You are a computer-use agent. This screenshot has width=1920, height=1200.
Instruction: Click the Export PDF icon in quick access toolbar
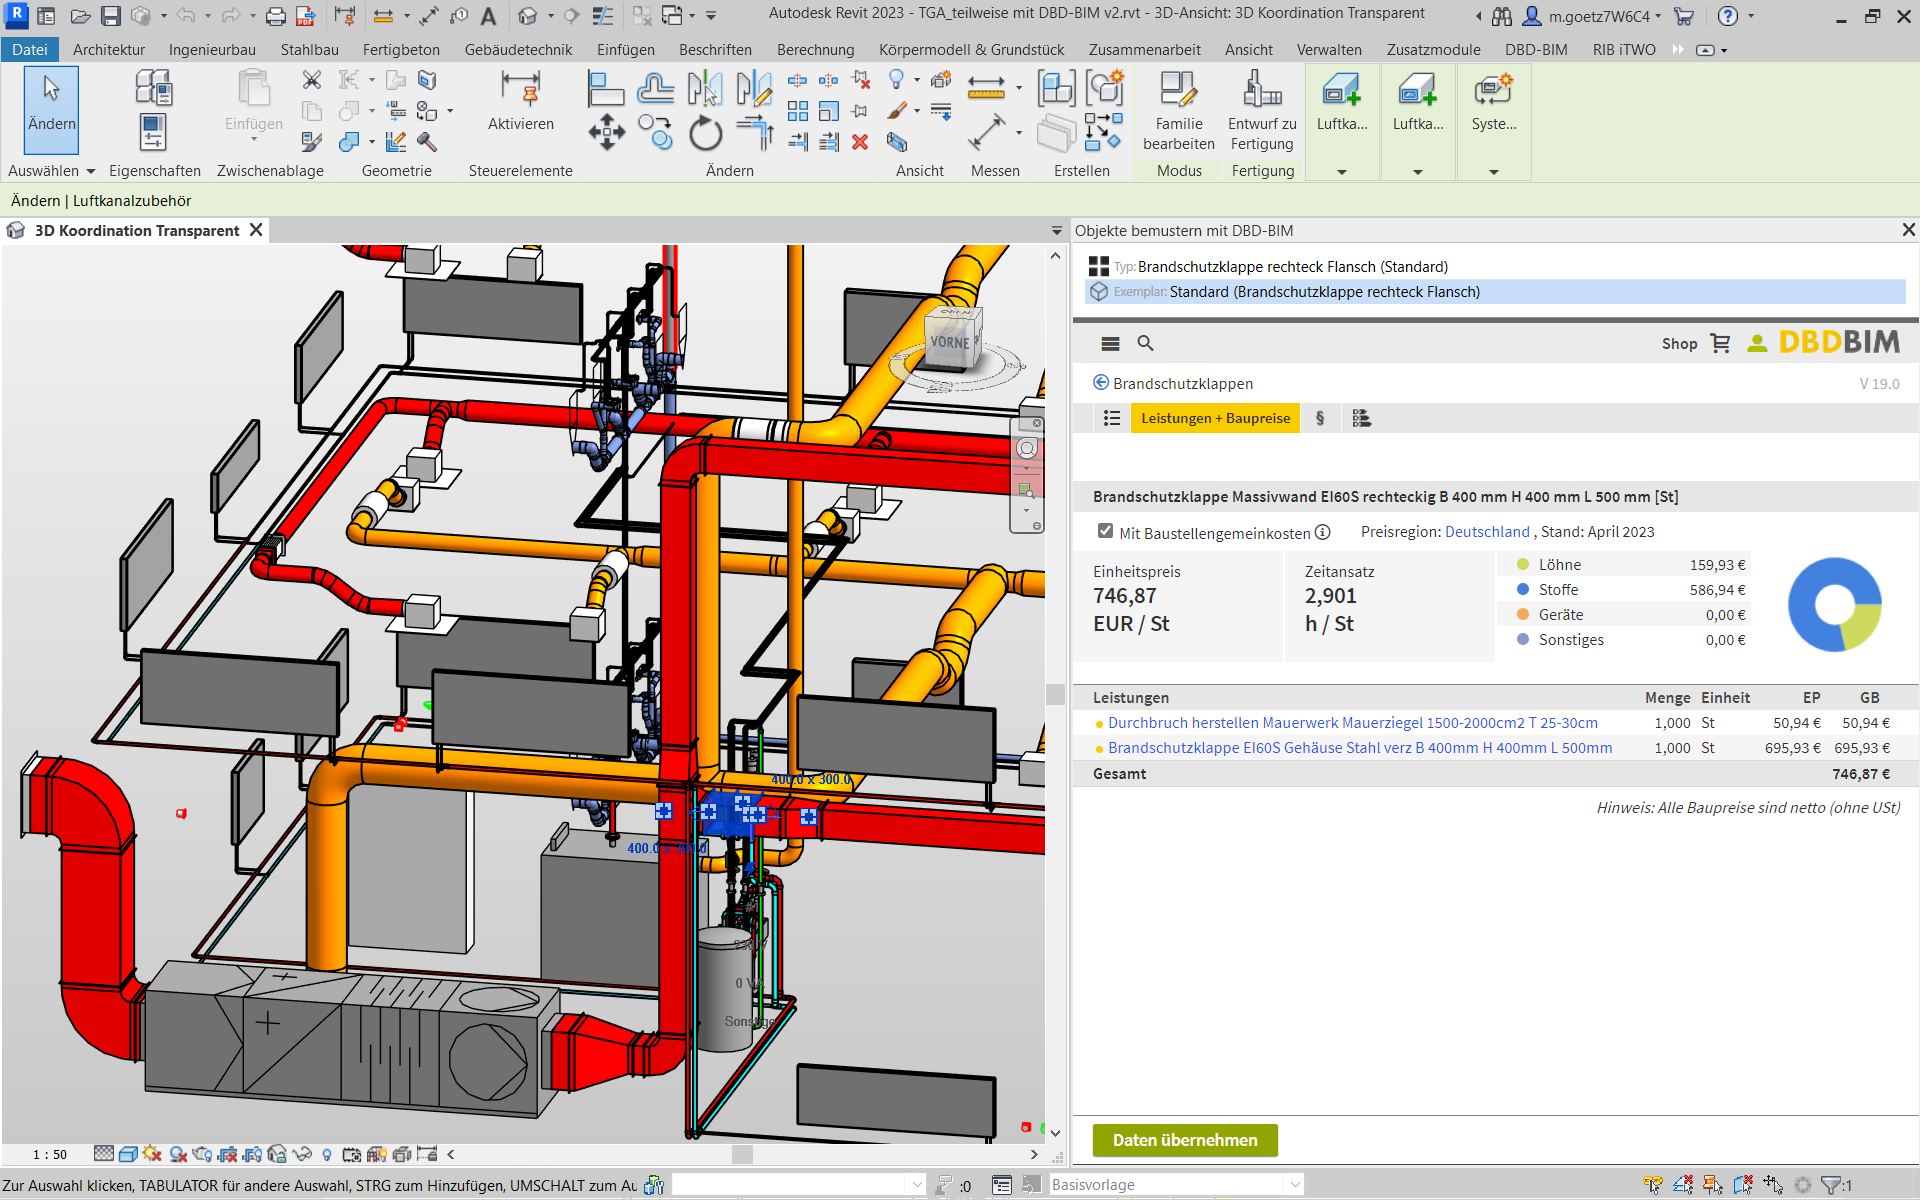pyautogui.click(x=306, y=16)
